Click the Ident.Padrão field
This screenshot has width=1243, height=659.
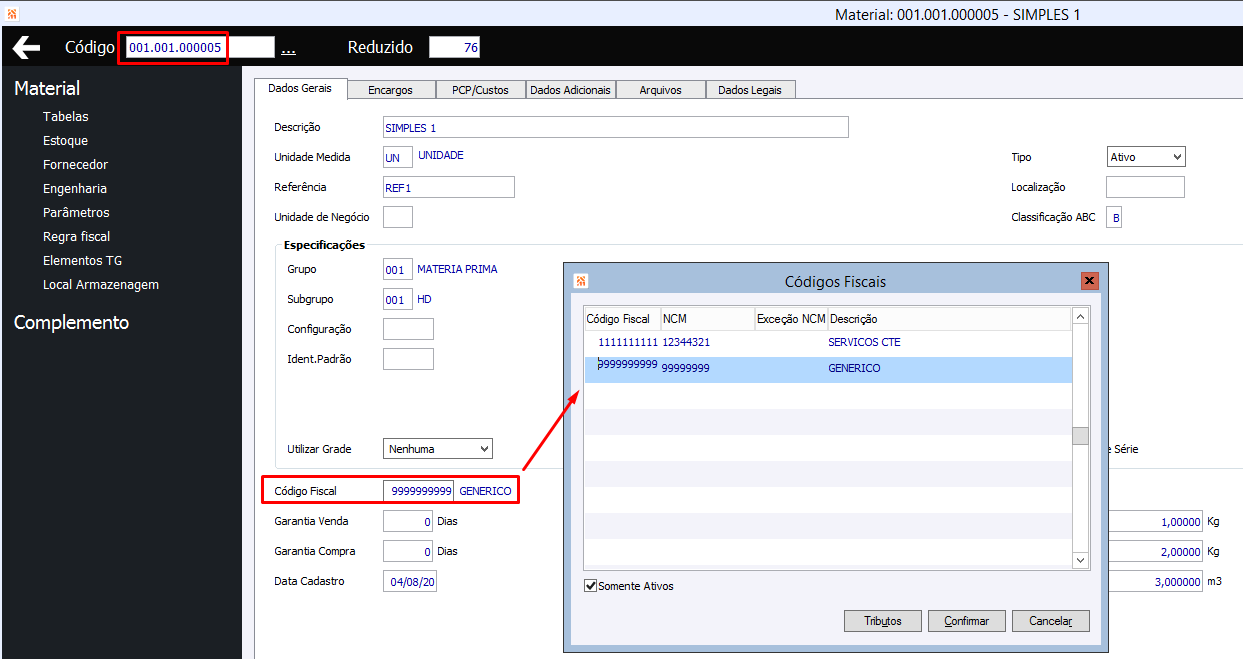point(408,359)
